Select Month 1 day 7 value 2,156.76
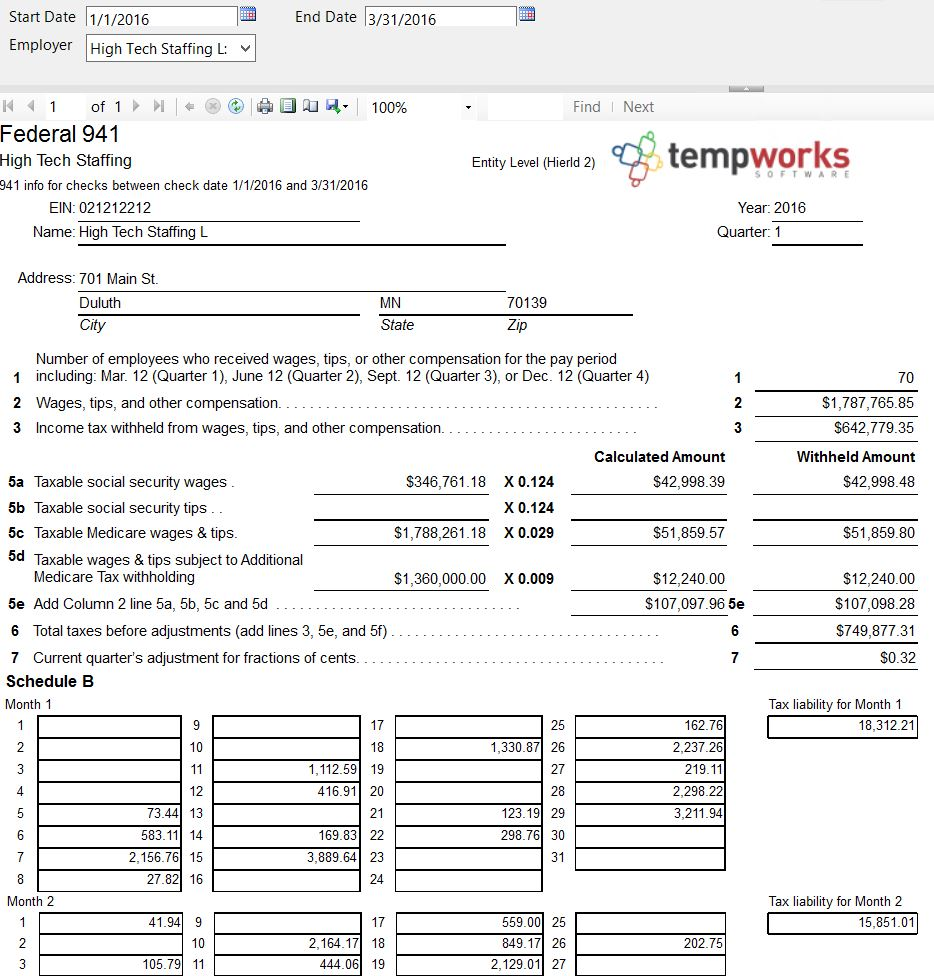The height and width of the screenshot is (976, 934). point(154,857)
